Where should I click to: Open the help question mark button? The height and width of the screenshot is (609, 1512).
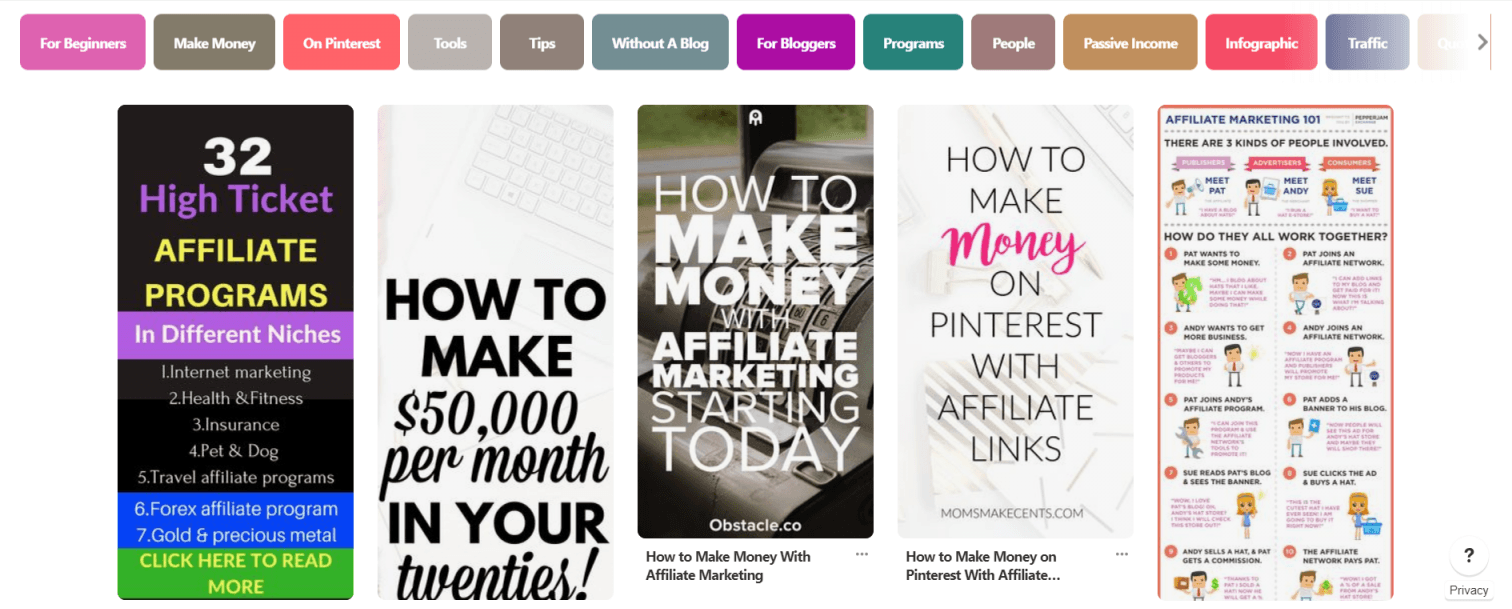(1468, 557)
